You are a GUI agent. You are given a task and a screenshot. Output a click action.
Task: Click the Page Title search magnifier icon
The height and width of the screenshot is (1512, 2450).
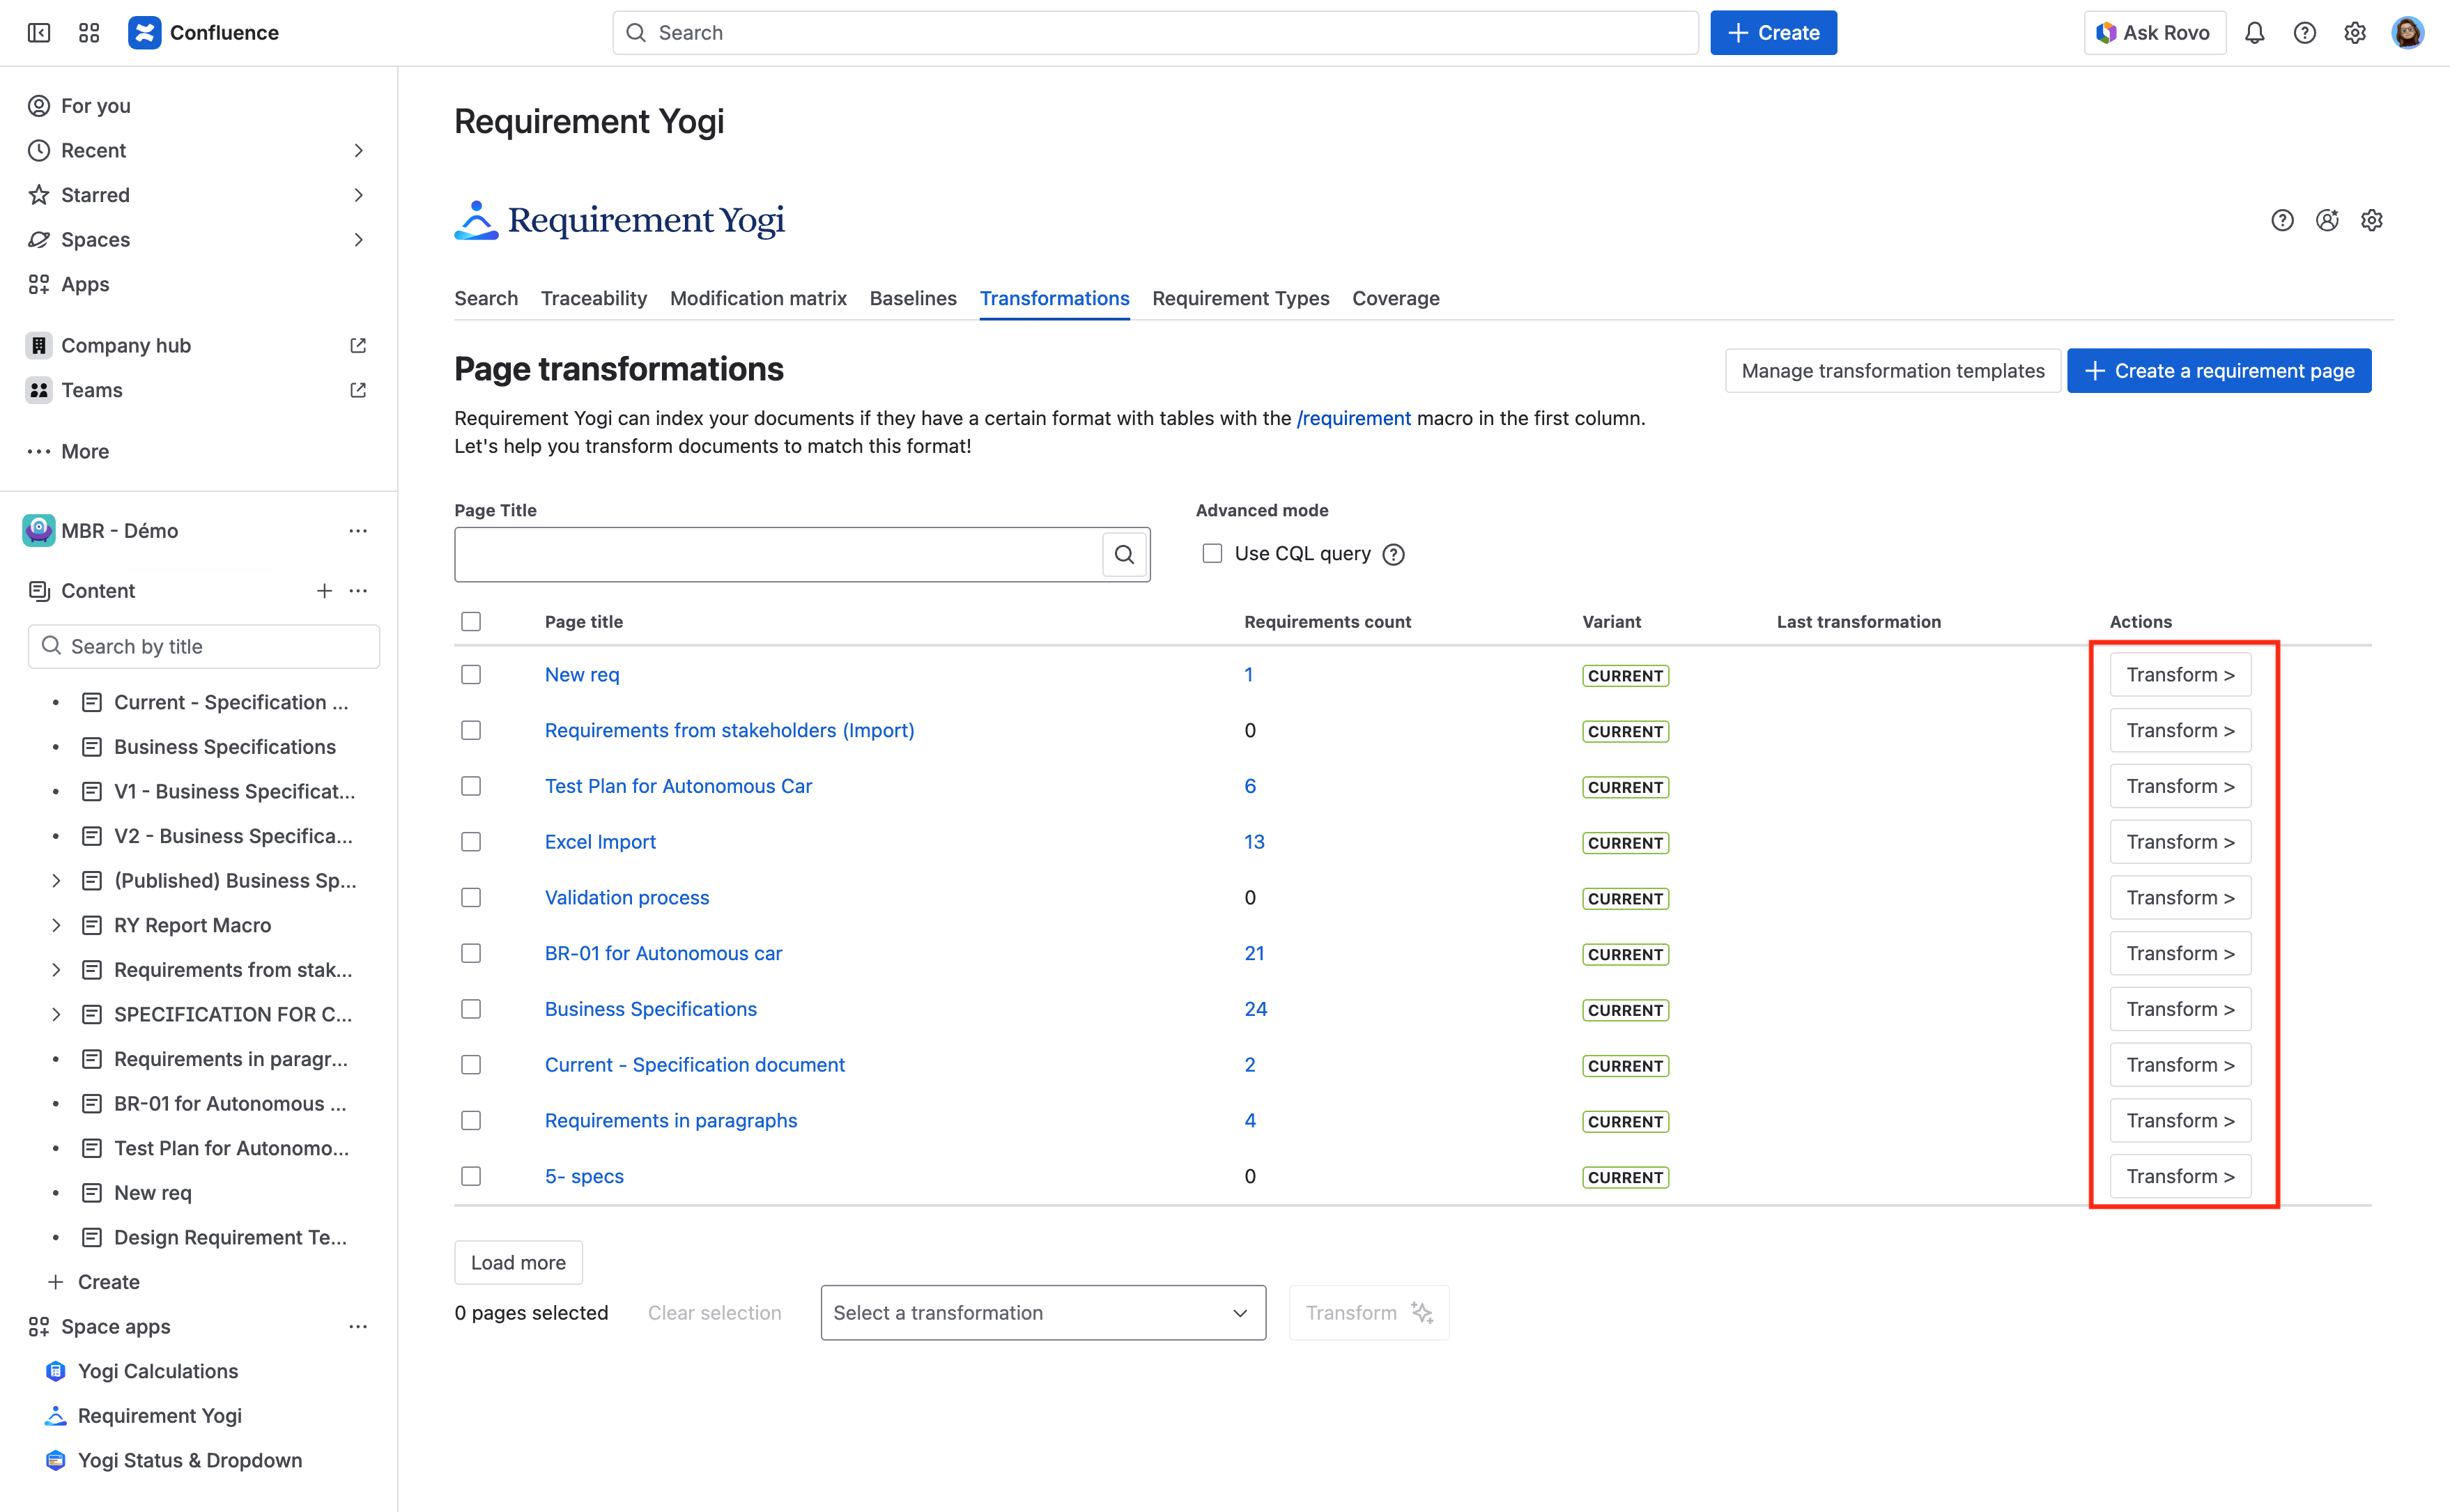pos(1124,555)
